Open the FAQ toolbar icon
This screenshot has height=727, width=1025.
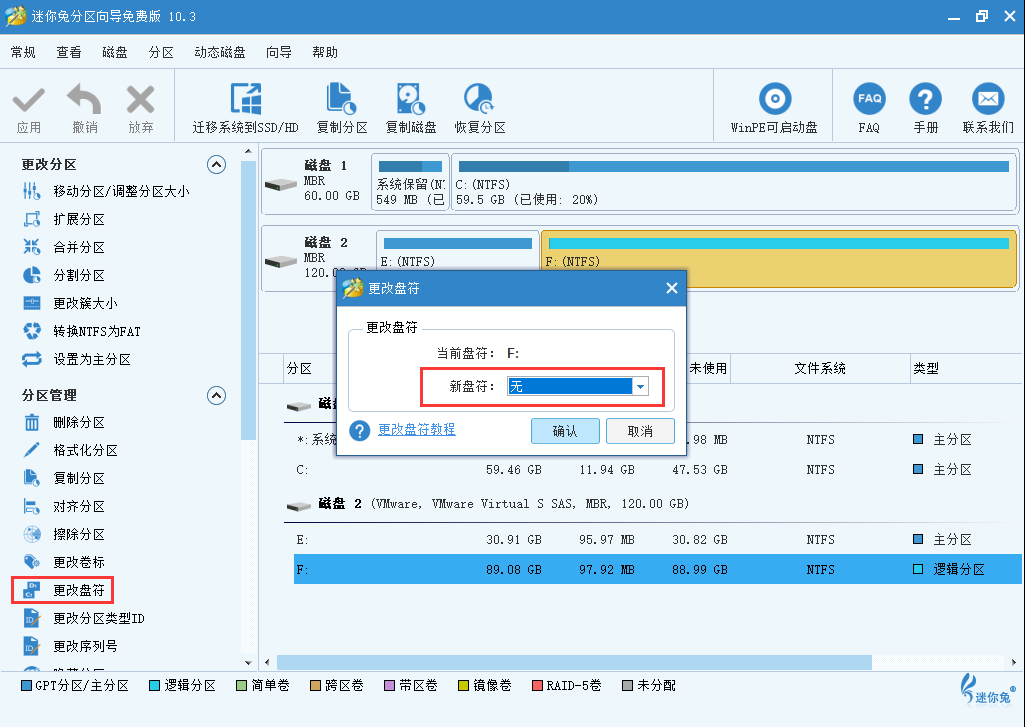(869, 99)
